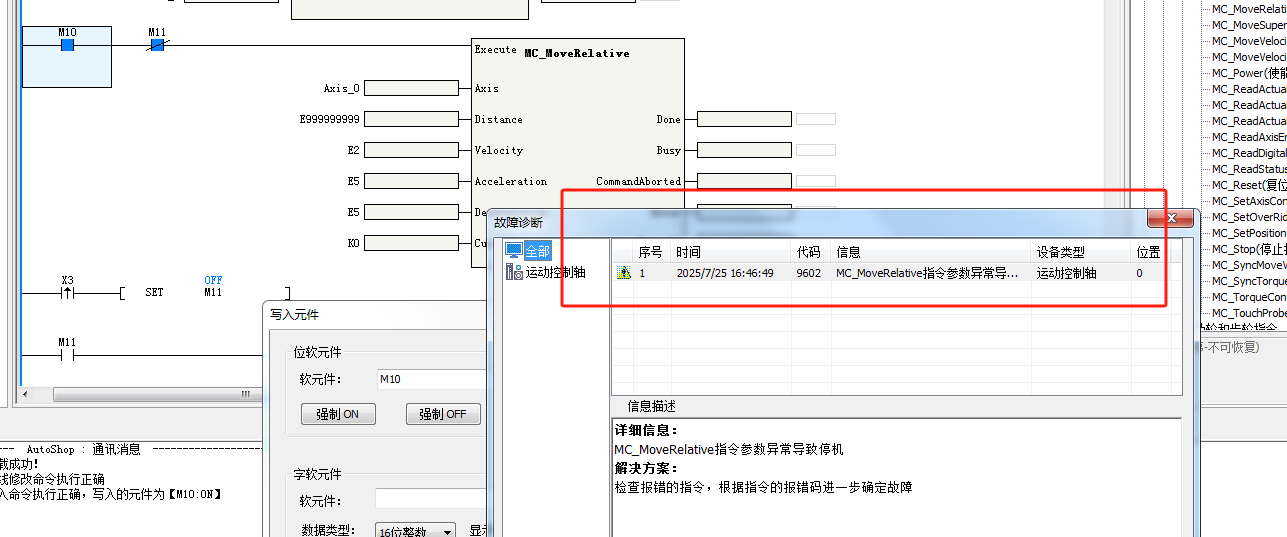Click the X3 rising-edge contact
Image resolution: width=1287 pixels, height=537 pixels.
point(67,293)
